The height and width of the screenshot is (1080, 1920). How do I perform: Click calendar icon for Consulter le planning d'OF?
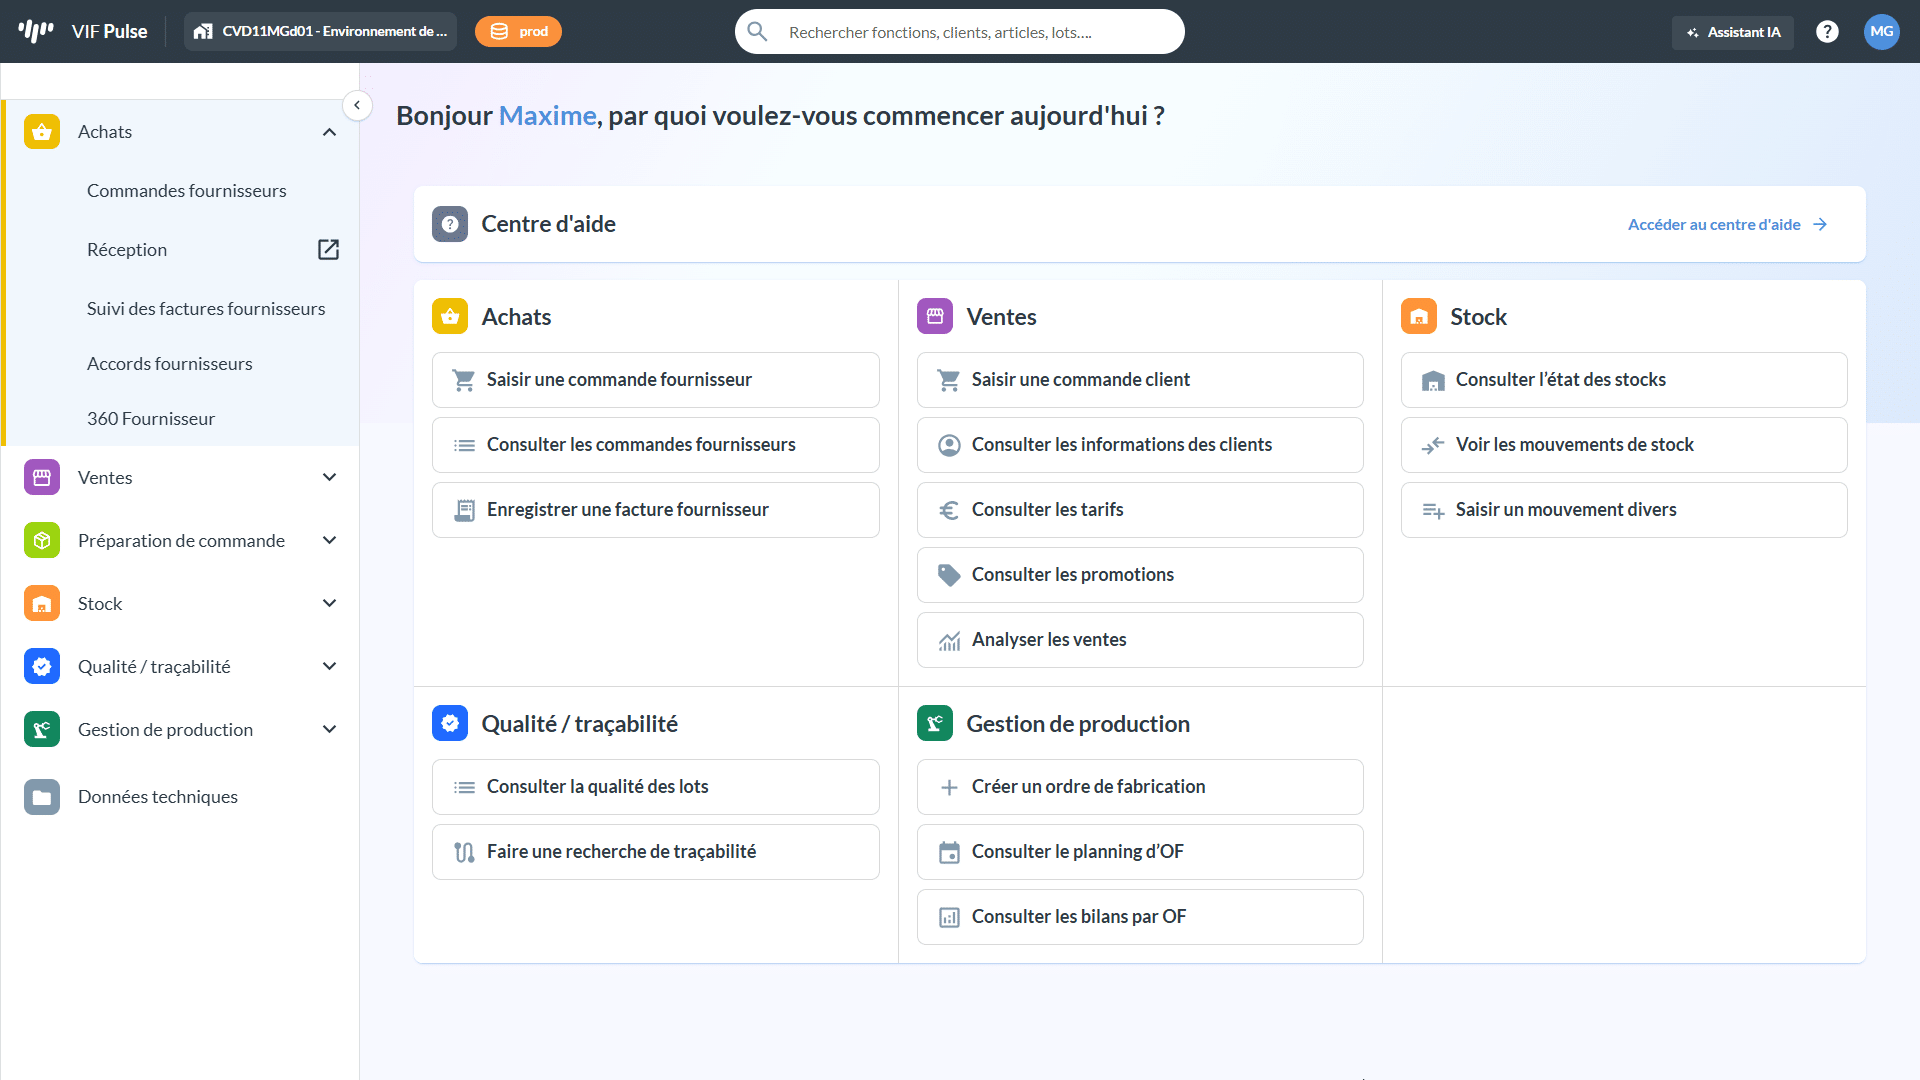click(x=949, y=852)
